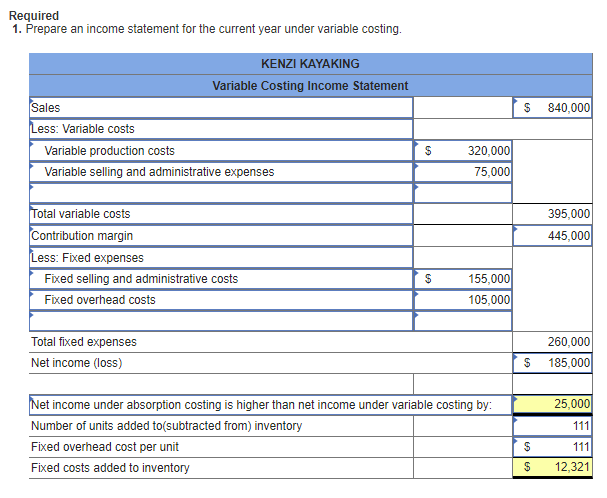Image resolution: width=607 pixels, height=498 pixels.
Task: Click the yellow 12,321 fixed costs field
Action: point(552,468)
